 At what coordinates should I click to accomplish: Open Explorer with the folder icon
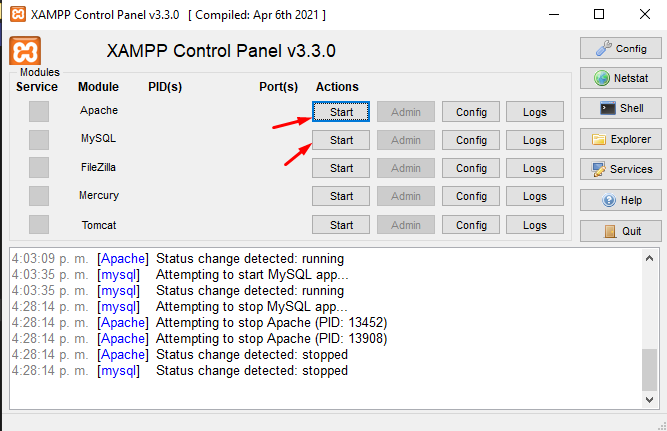click(620, 139)
